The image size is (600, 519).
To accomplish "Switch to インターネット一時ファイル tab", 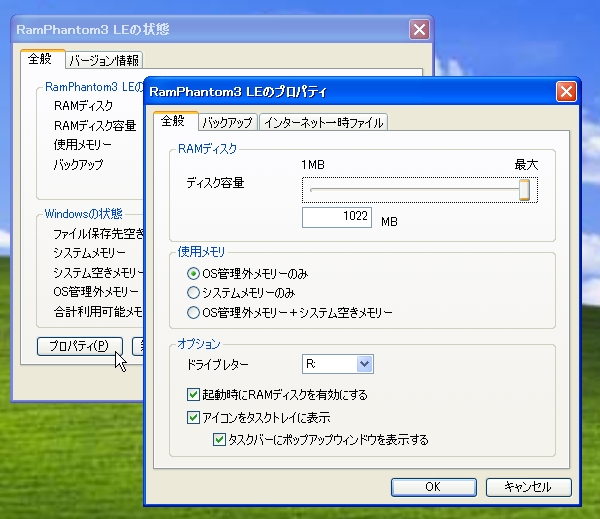I will 323,122.
